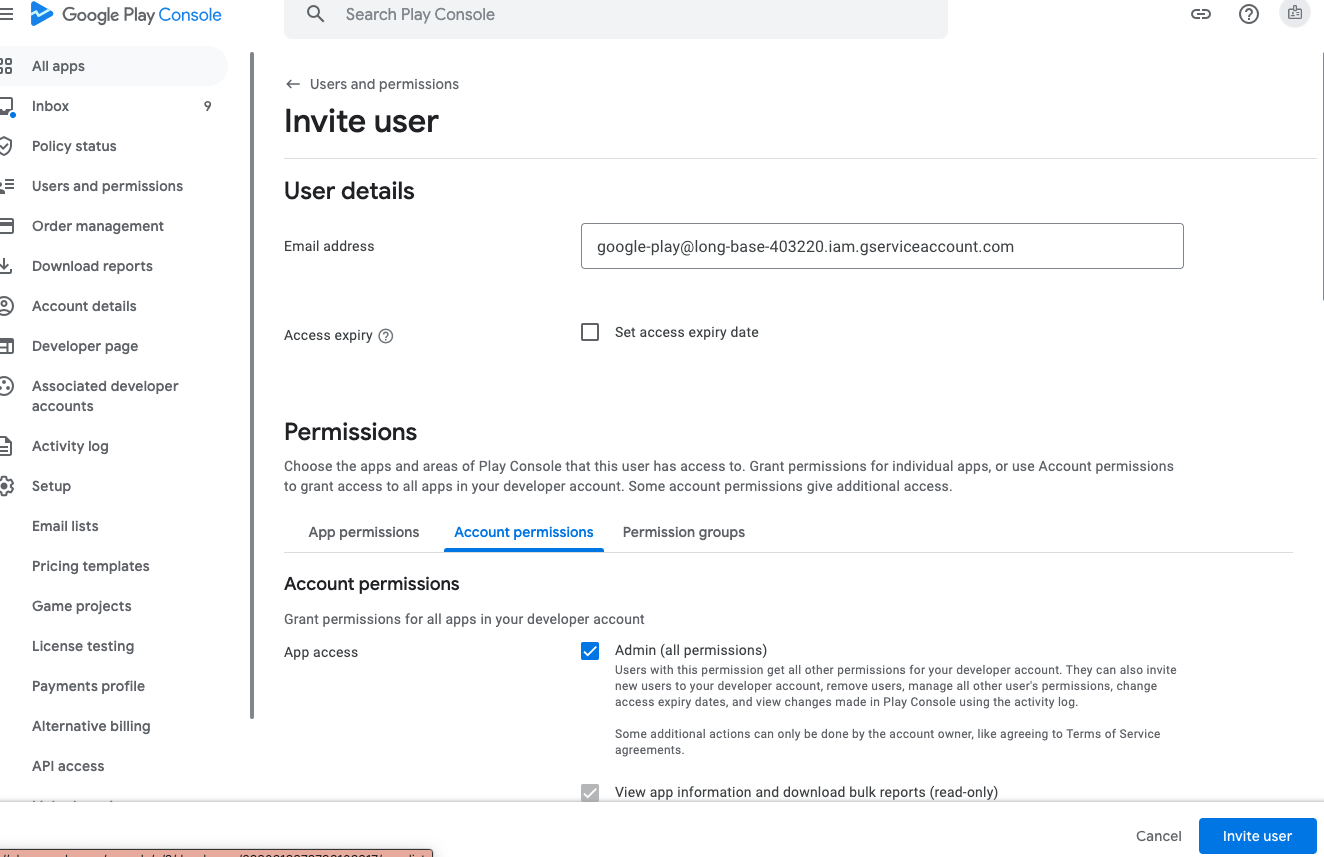Click the back arrow to Users and permissions
The height and width of the screenshot is (857, 1324).
pos(292,84)
